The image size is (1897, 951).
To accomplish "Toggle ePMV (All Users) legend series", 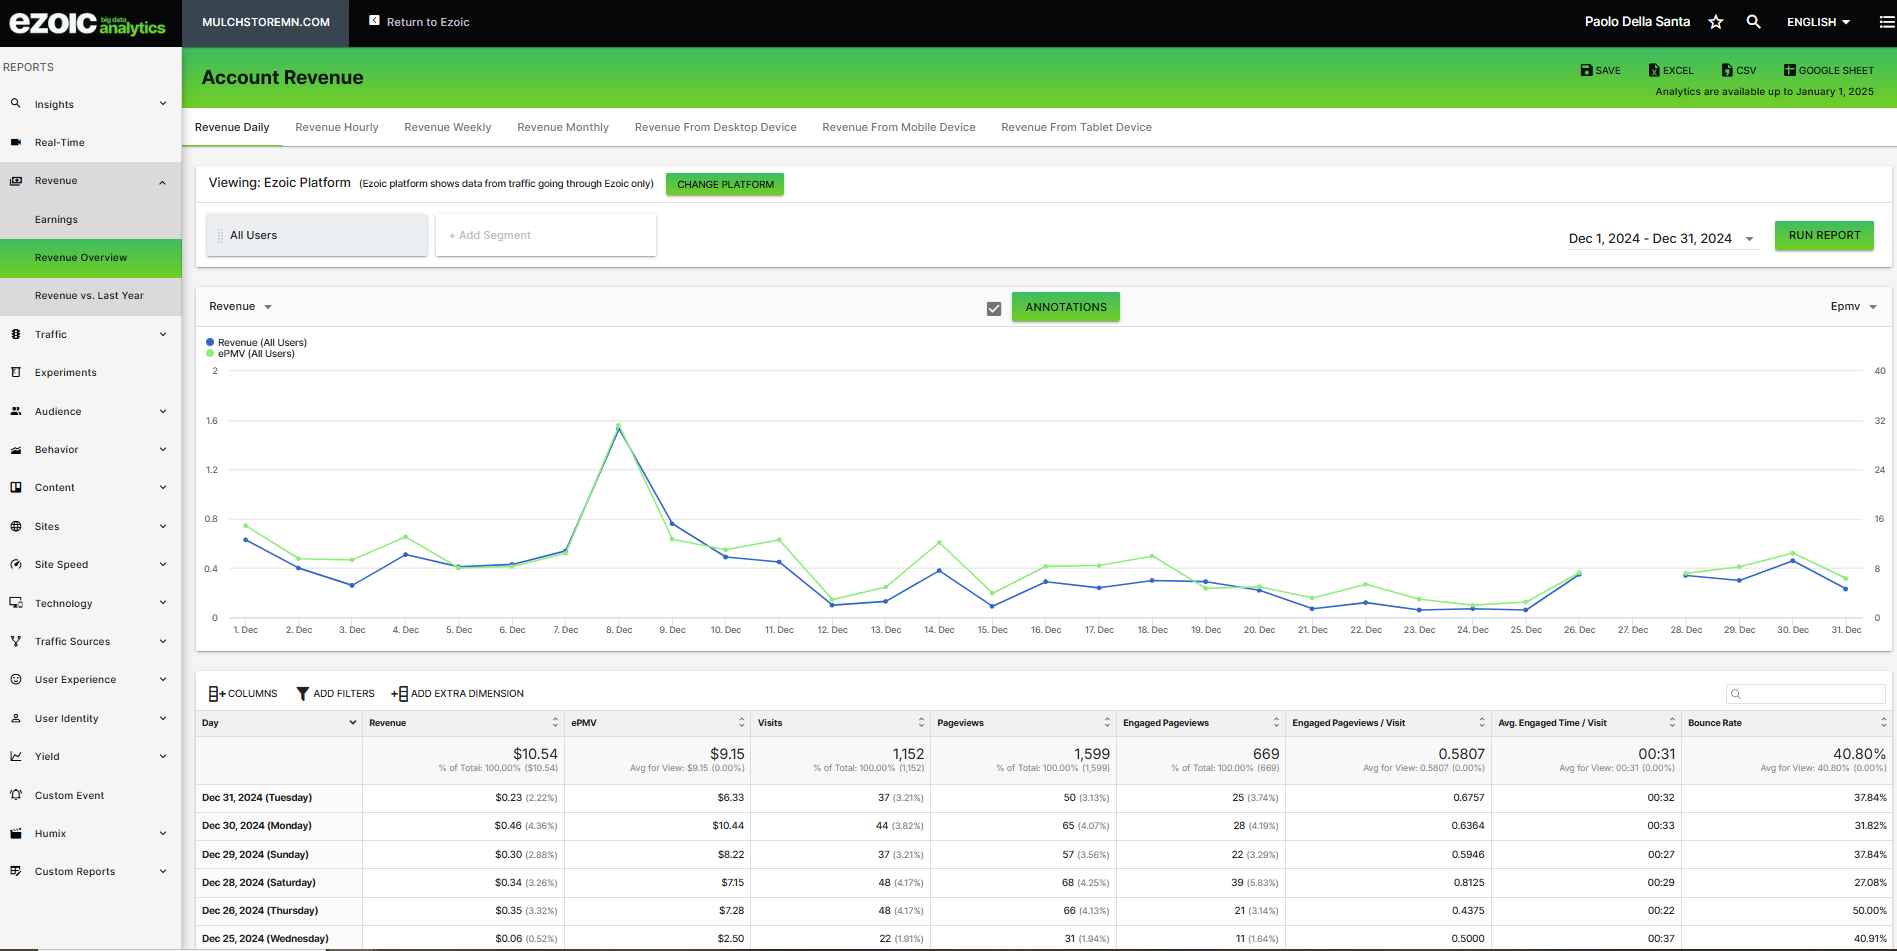I will pyautogui.click(x=250, y=353).
